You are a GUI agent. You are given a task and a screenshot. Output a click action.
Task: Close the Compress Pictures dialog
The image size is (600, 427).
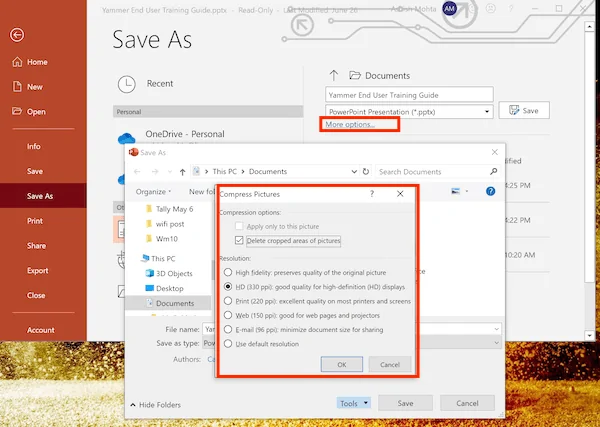[400, 194]
